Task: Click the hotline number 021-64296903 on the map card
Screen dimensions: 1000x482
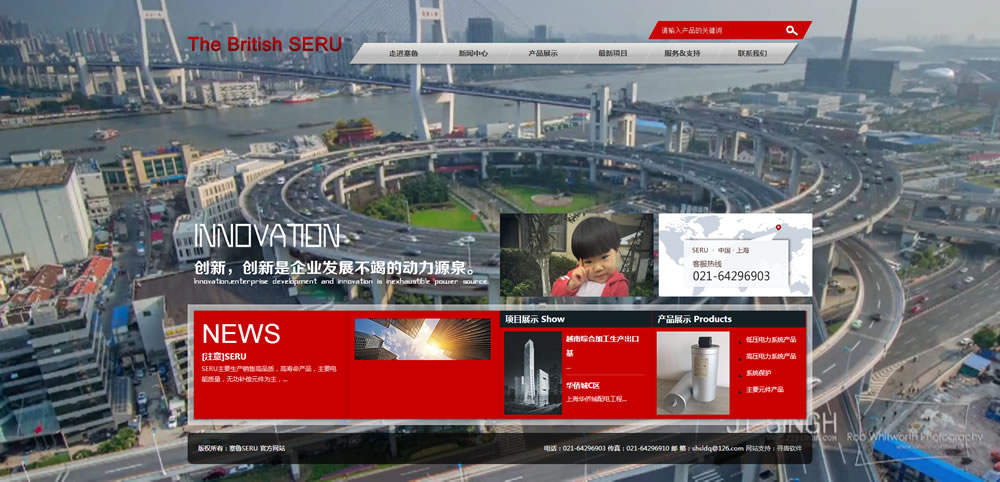Action: point(731,276)
